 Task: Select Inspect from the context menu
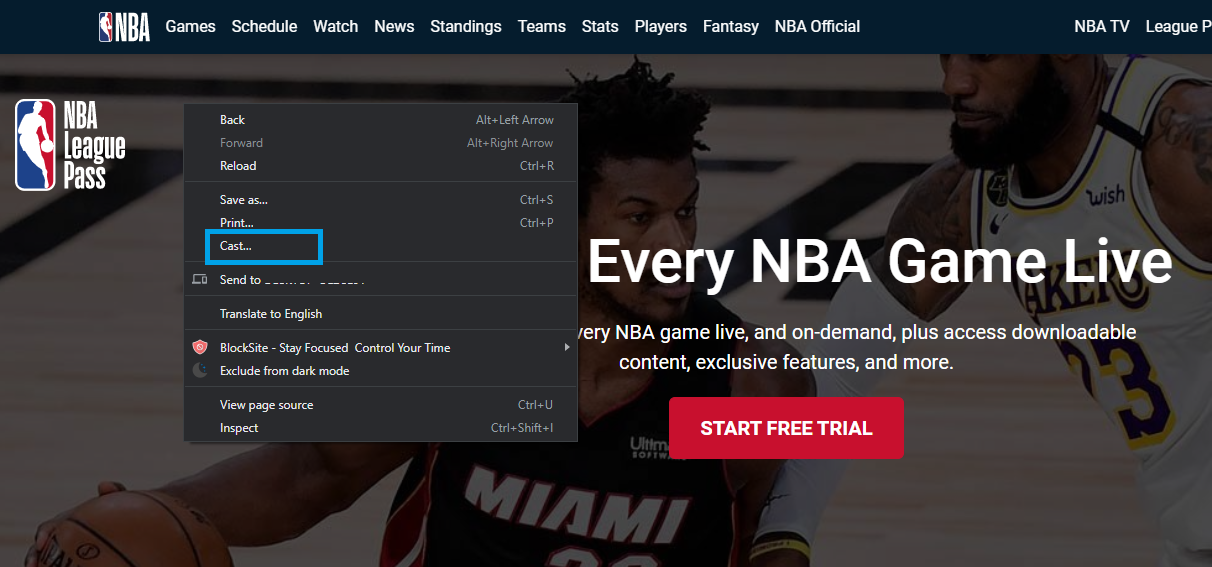pos(381,428)
